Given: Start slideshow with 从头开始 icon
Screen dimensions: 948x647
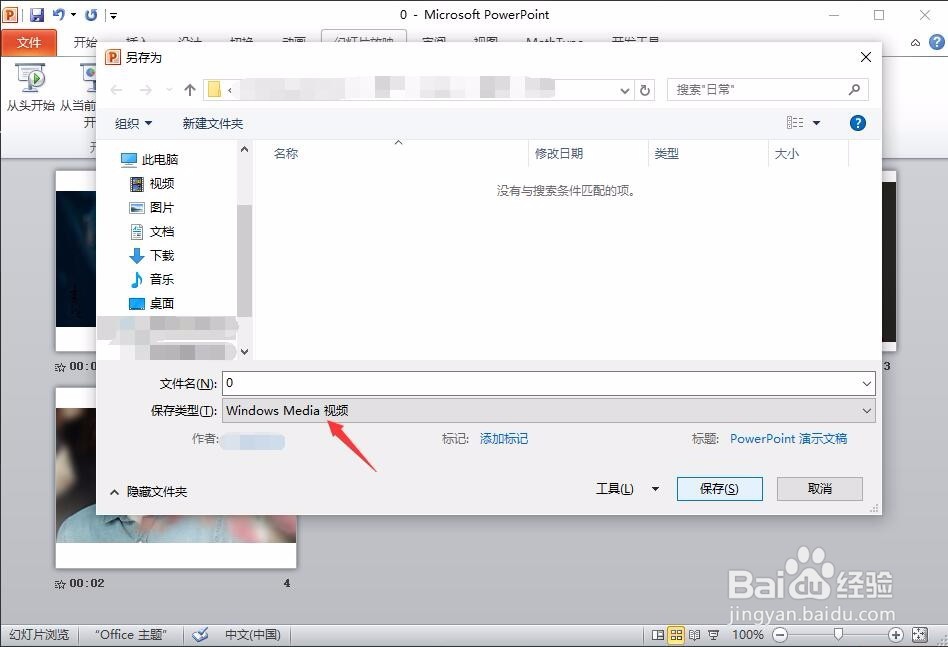Looking at the screenshot, I should click(x=30, y=88).
